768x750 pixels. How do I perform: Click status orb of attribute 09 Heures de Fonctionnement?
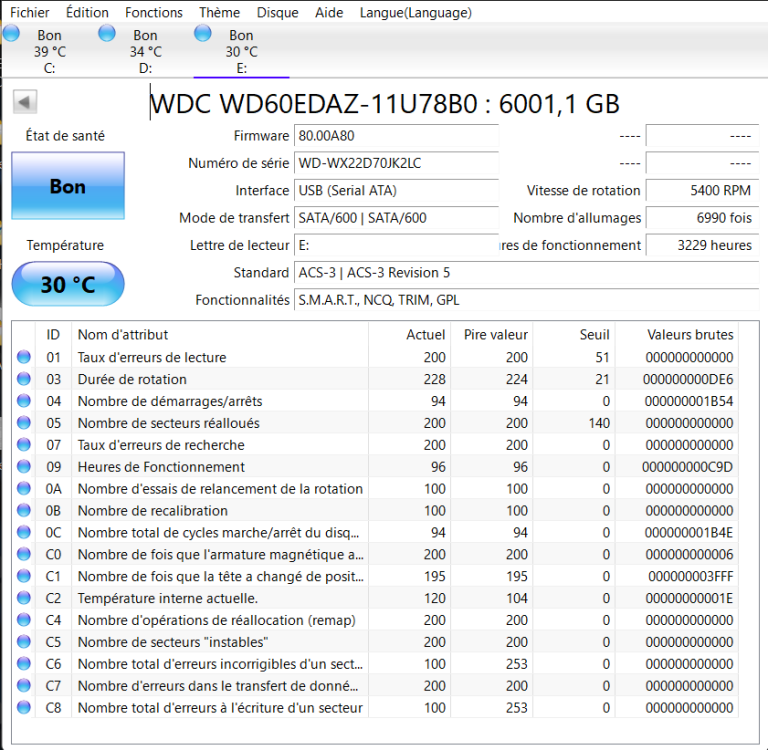point(24,467)
